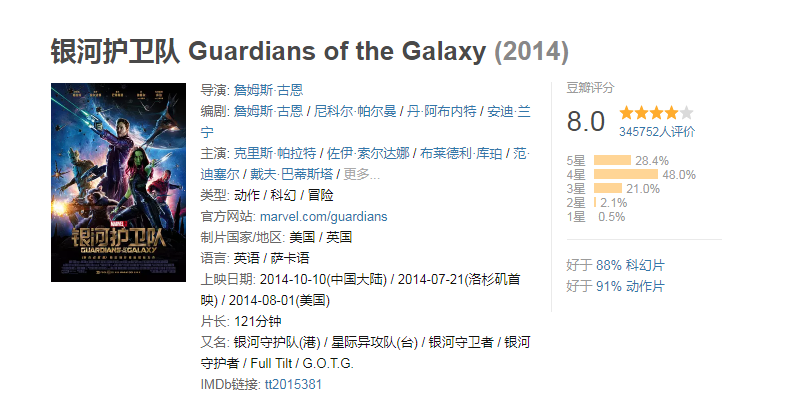Click the Guardians of the Galaxy poster thumbnail
Viewport: 790px width, 411px height.
tap(118, 181)
